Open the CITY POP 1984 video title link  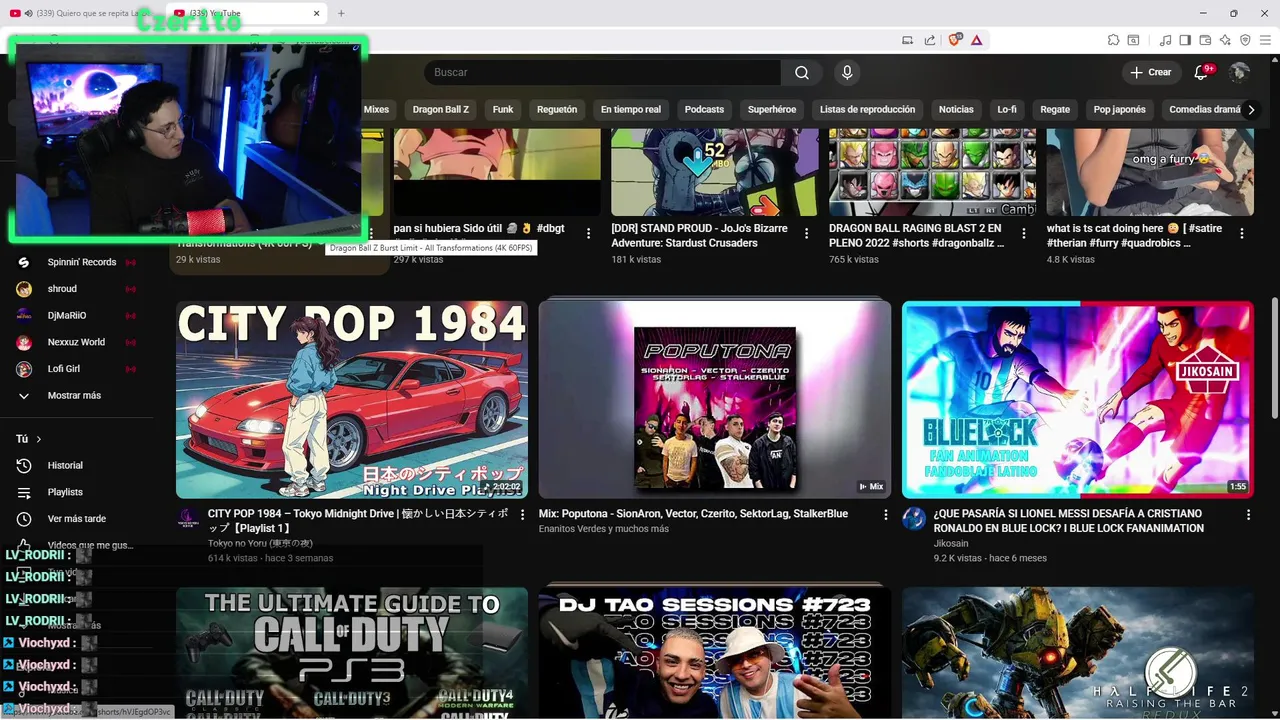[357, 520]
